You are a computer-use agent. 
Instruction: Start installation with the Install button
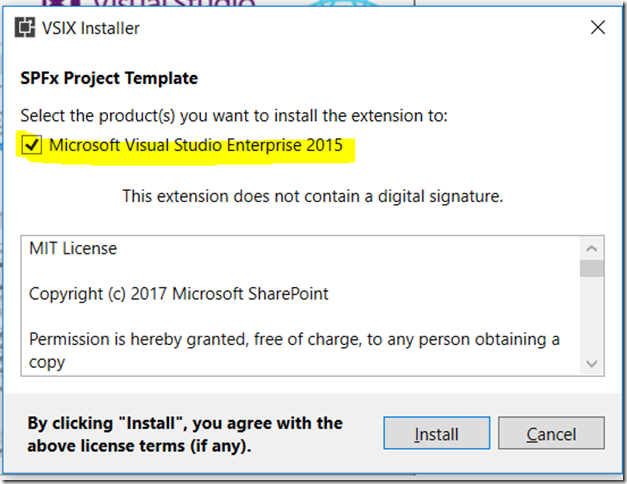pos(437,433)
